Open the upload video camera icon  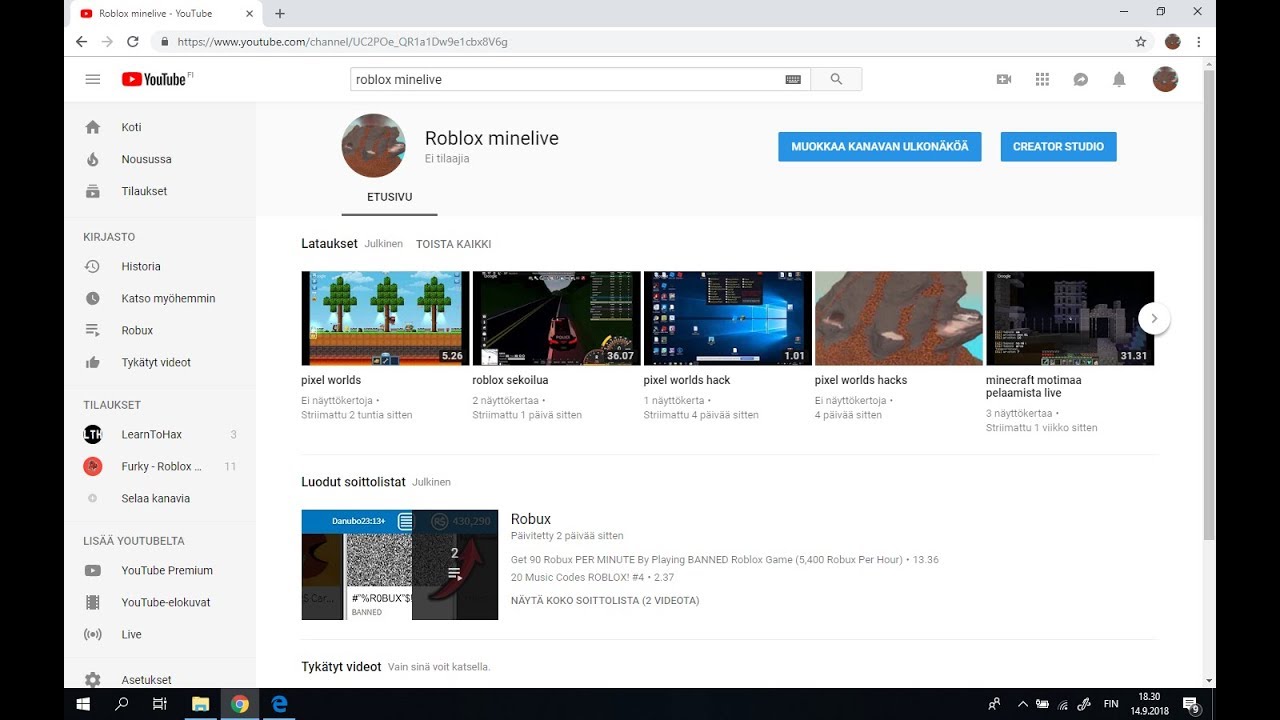(1004, 79)
